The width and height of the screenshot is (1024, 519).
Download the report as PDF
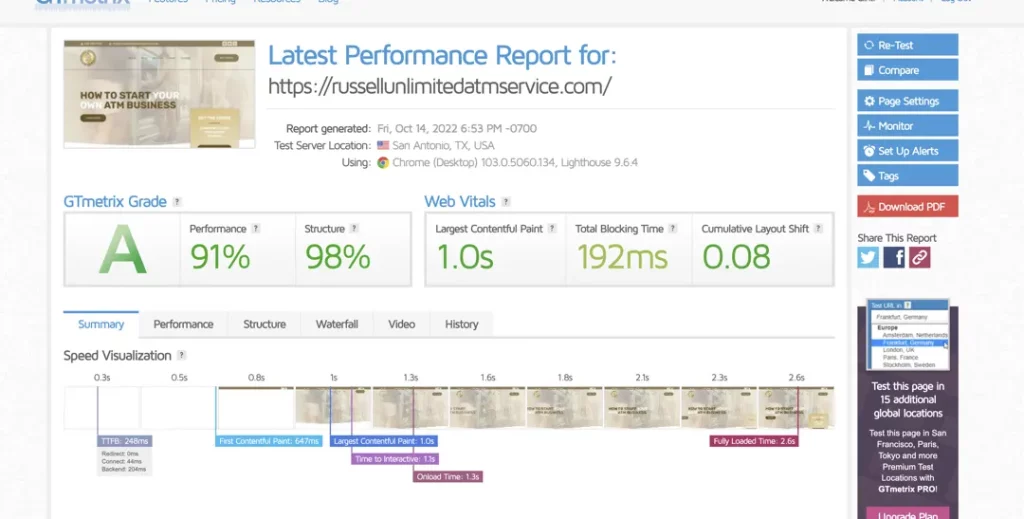(x=908, y=207)
